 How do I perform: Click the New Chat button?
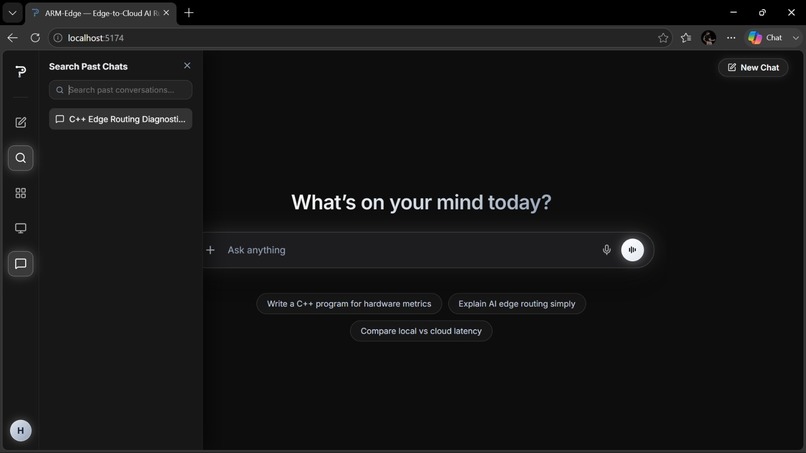point(753,67)
